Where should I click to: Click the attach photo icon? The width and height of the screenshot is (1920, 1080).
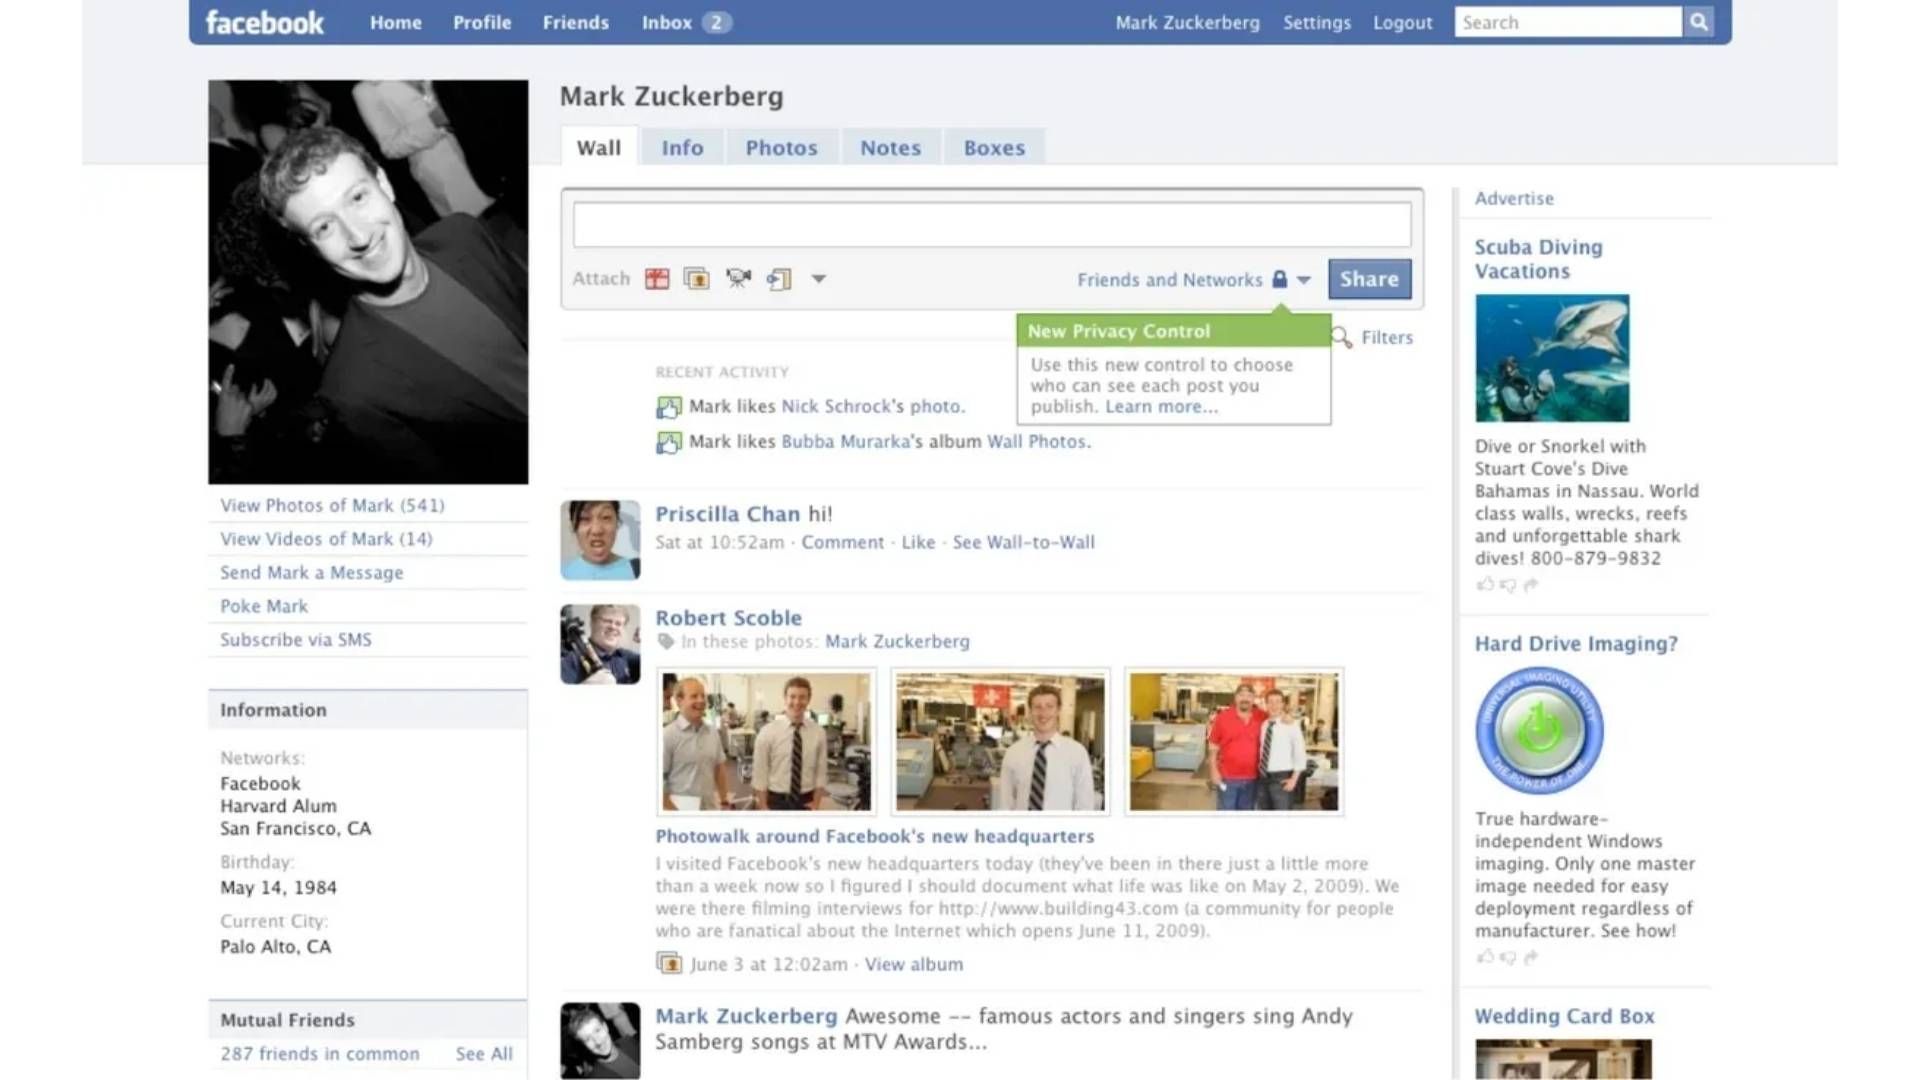(697, 279)
